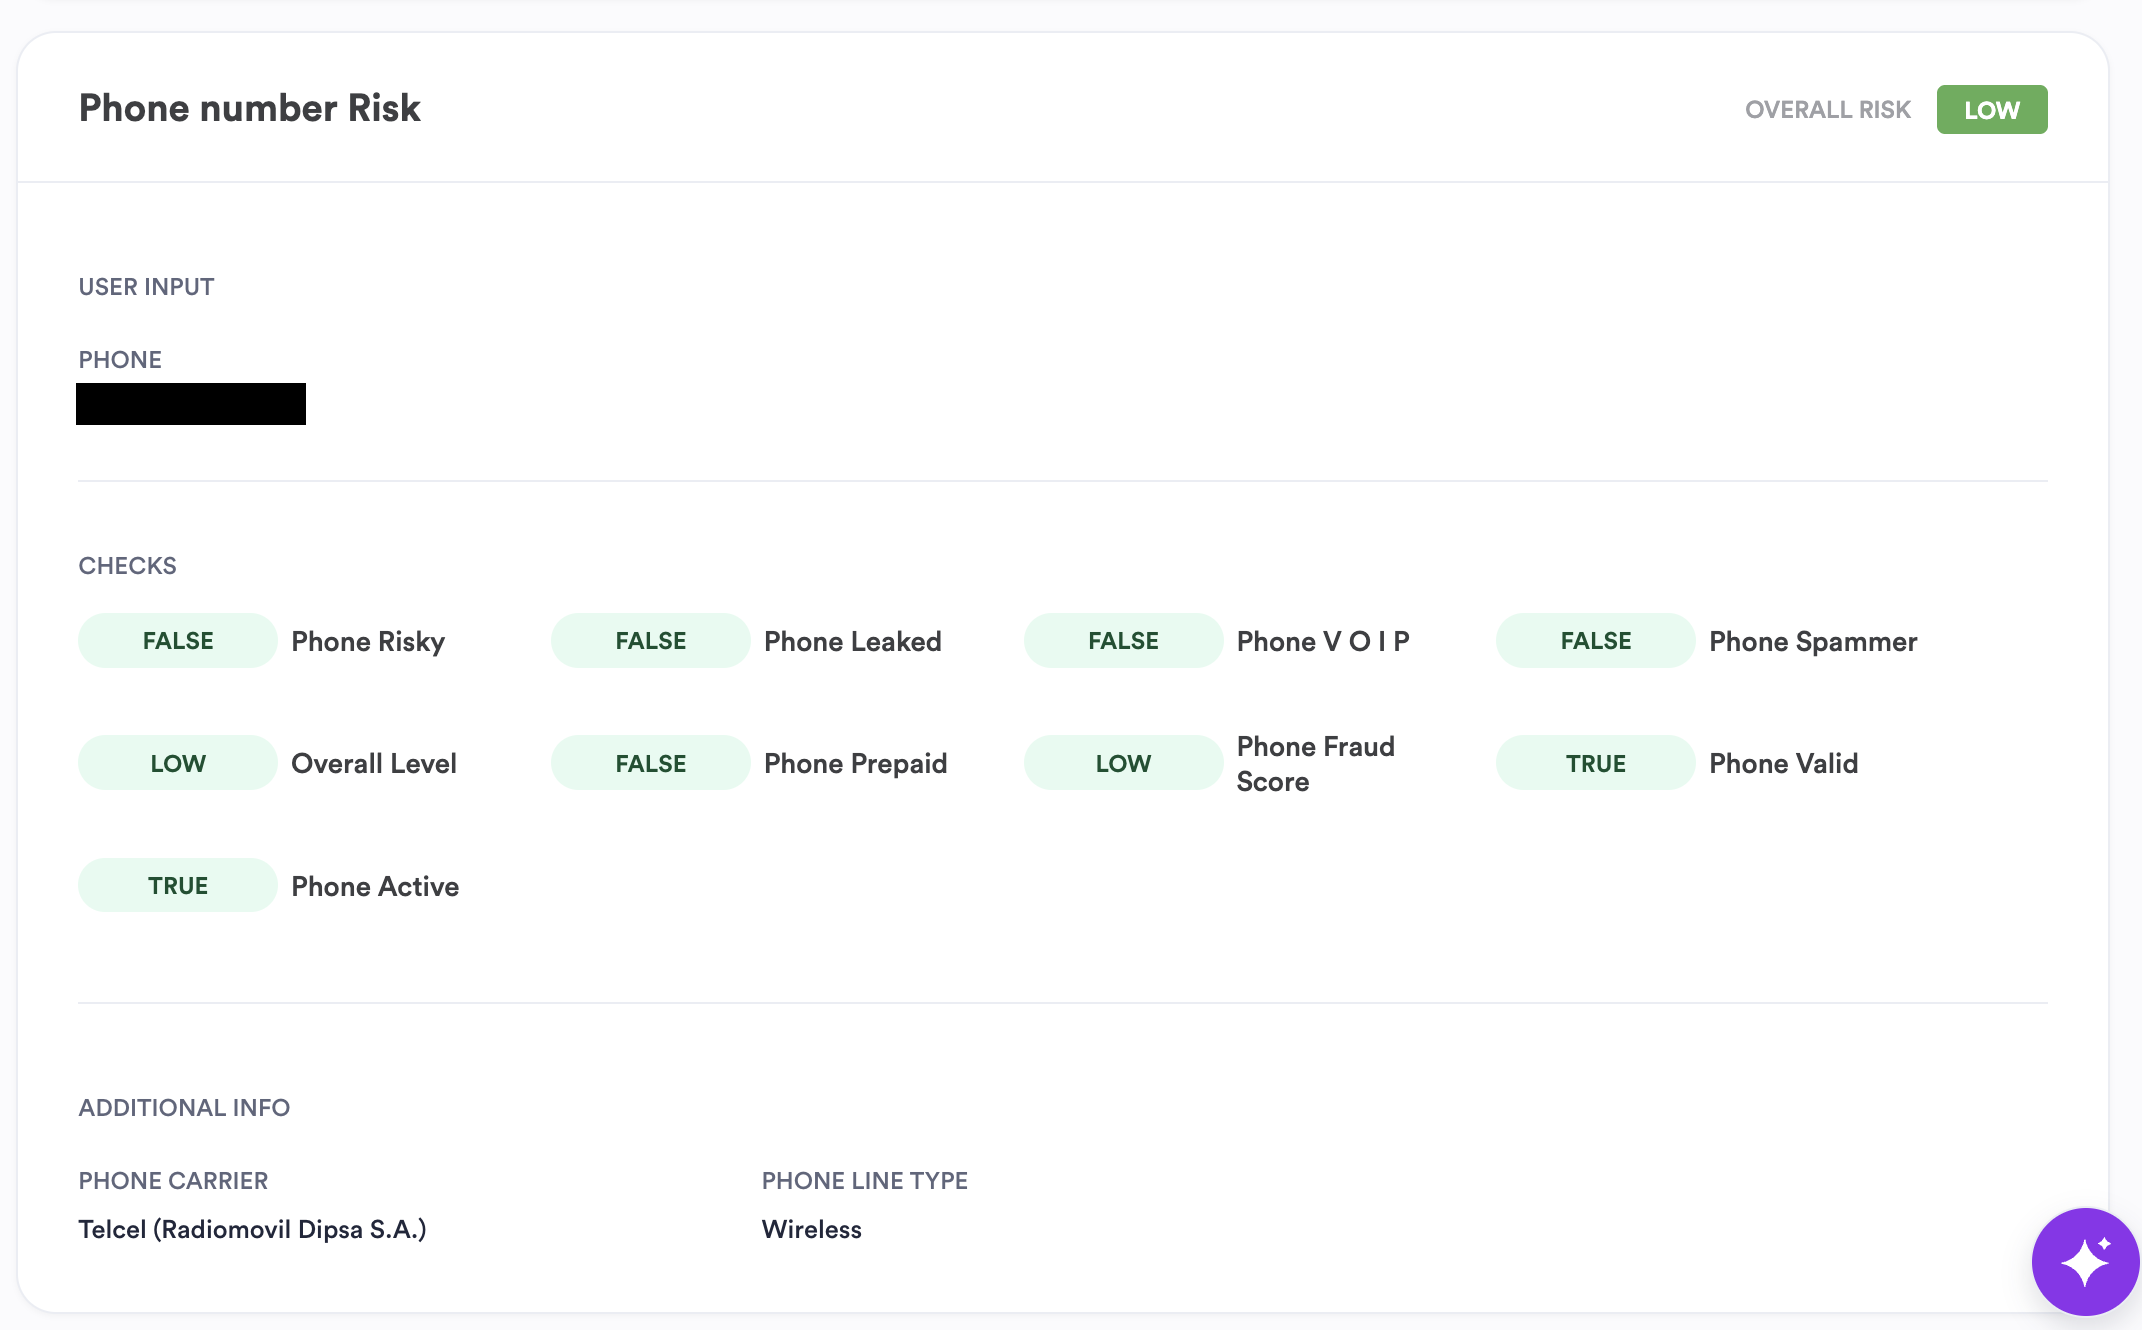Click the FALSE badge for Phone Leaked
2142x1330 pixels.
[650, 641]
